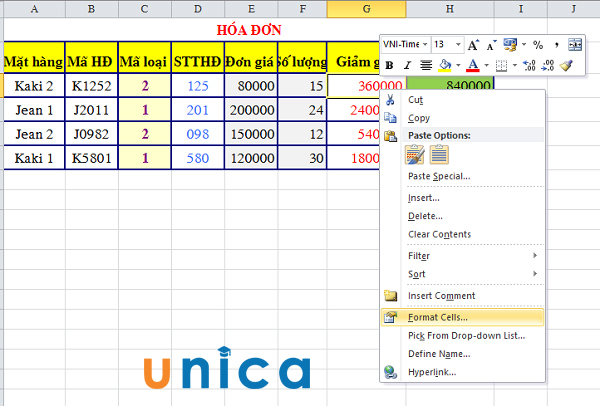This screenshot has width=600, height=406.
Task: Open the font size 13 dropdown
Action: (x=458, y=45)
